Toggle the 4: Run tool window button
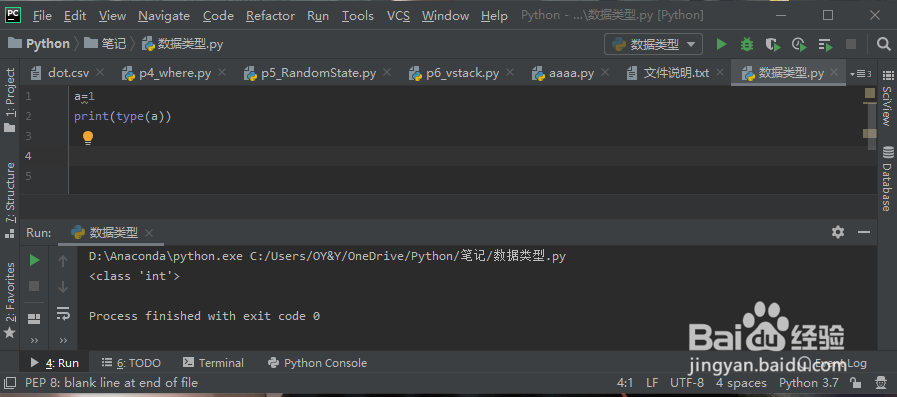This screenshot has width=897, height=397. click(x=54, y=363)
